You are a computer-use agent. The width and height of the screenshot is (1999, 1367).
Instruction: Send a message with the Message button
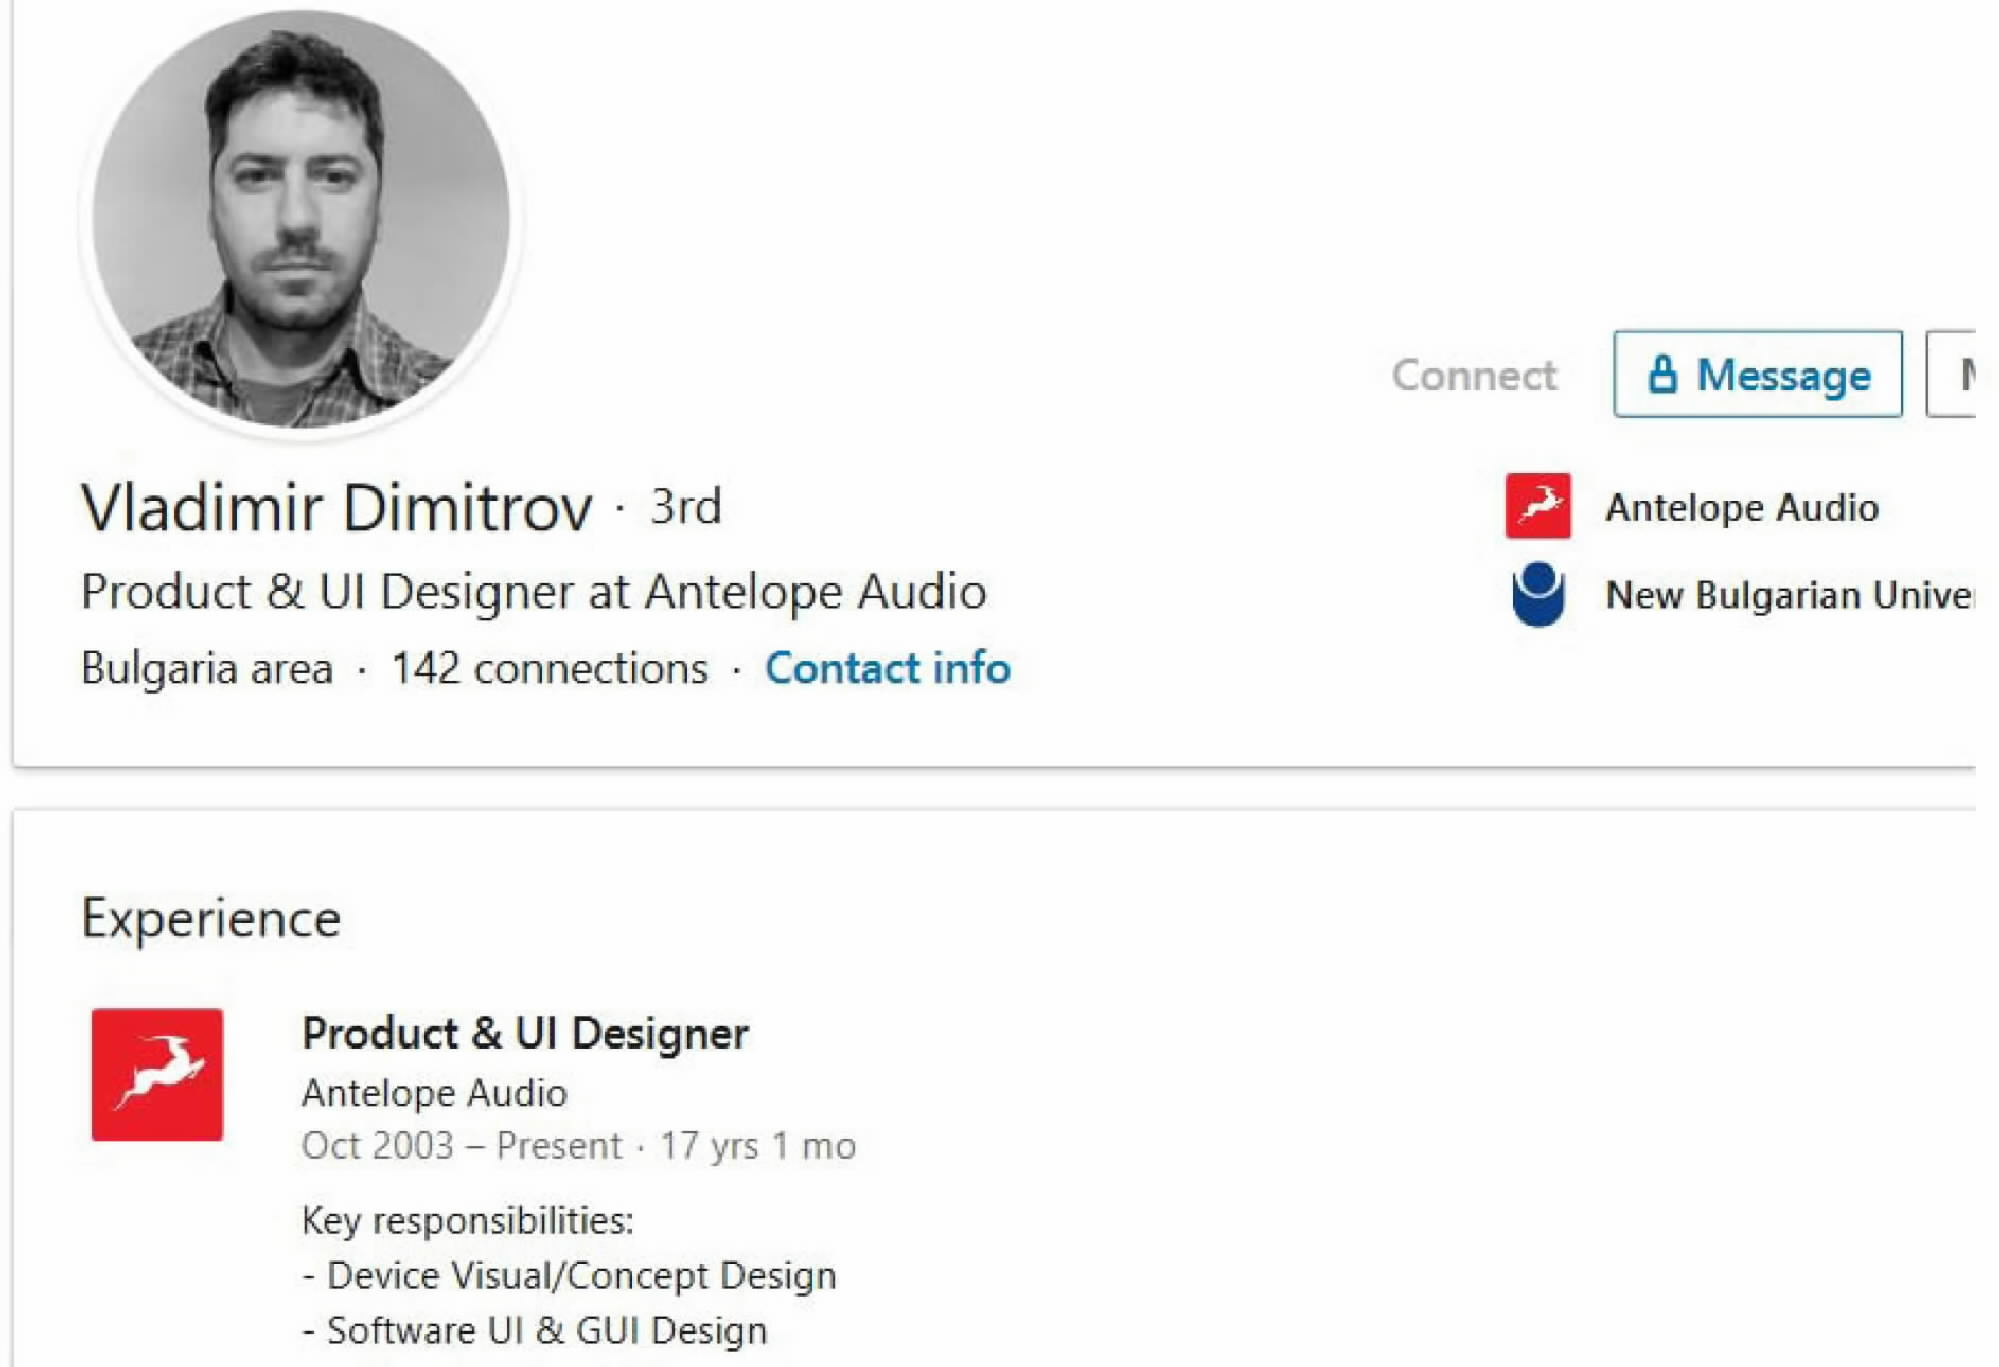pos(1757,374)
